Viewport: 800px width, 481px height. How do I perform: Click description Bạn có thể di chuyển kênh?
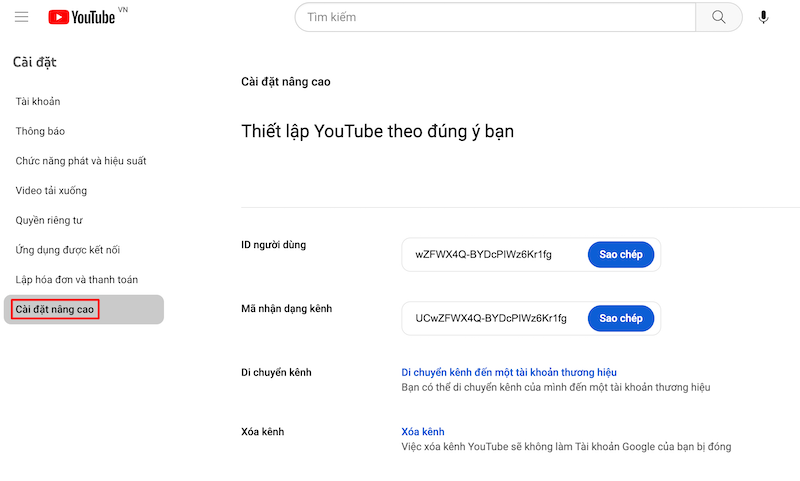tap(556, 387)
